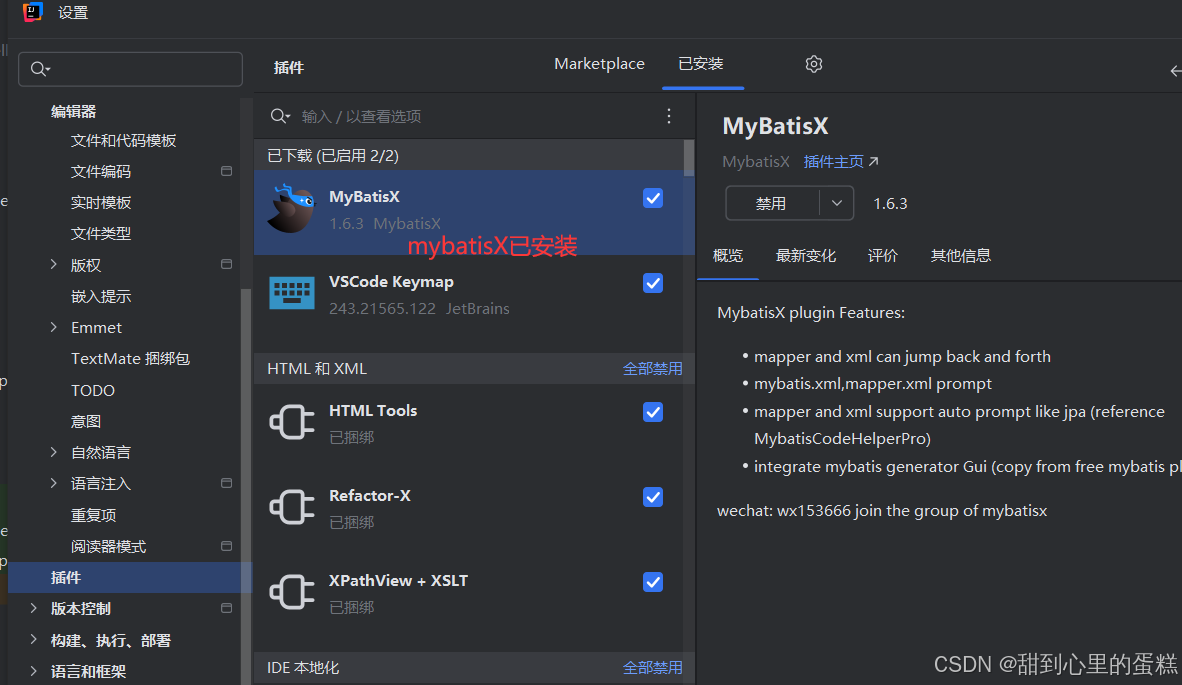This screenshot has height=685, width=1182.
Task: Focus the plugin search input field
Action: (475, 116)
